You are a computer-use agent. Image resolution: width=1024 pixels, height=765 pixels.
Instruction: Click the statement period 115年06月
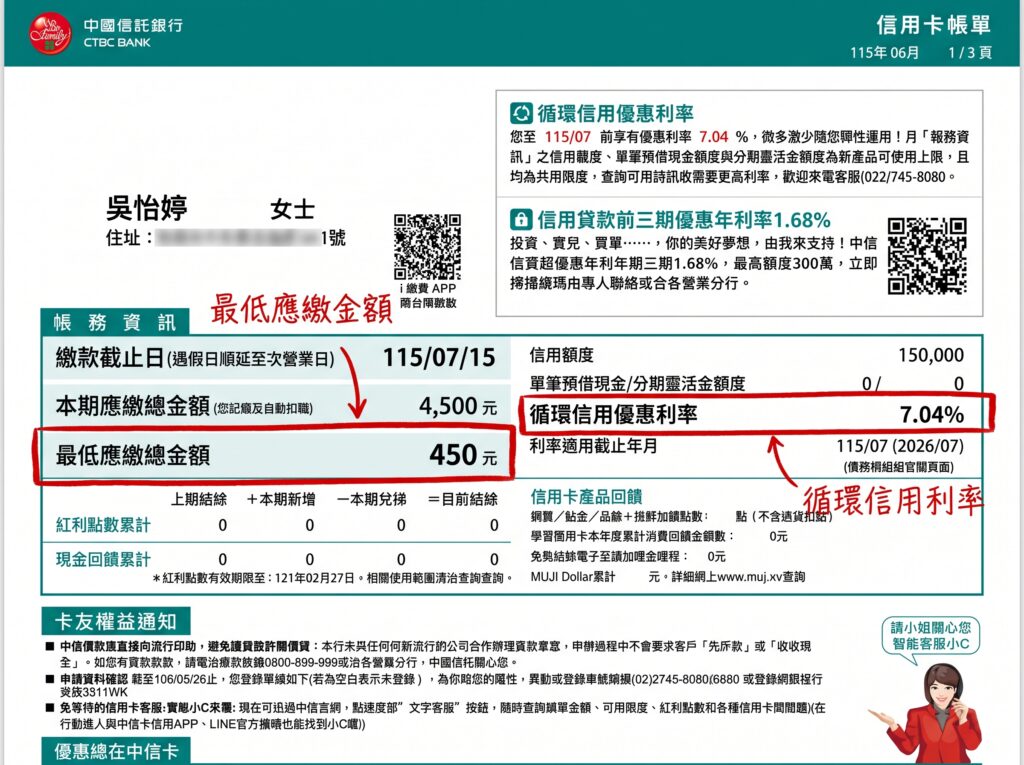885,52
